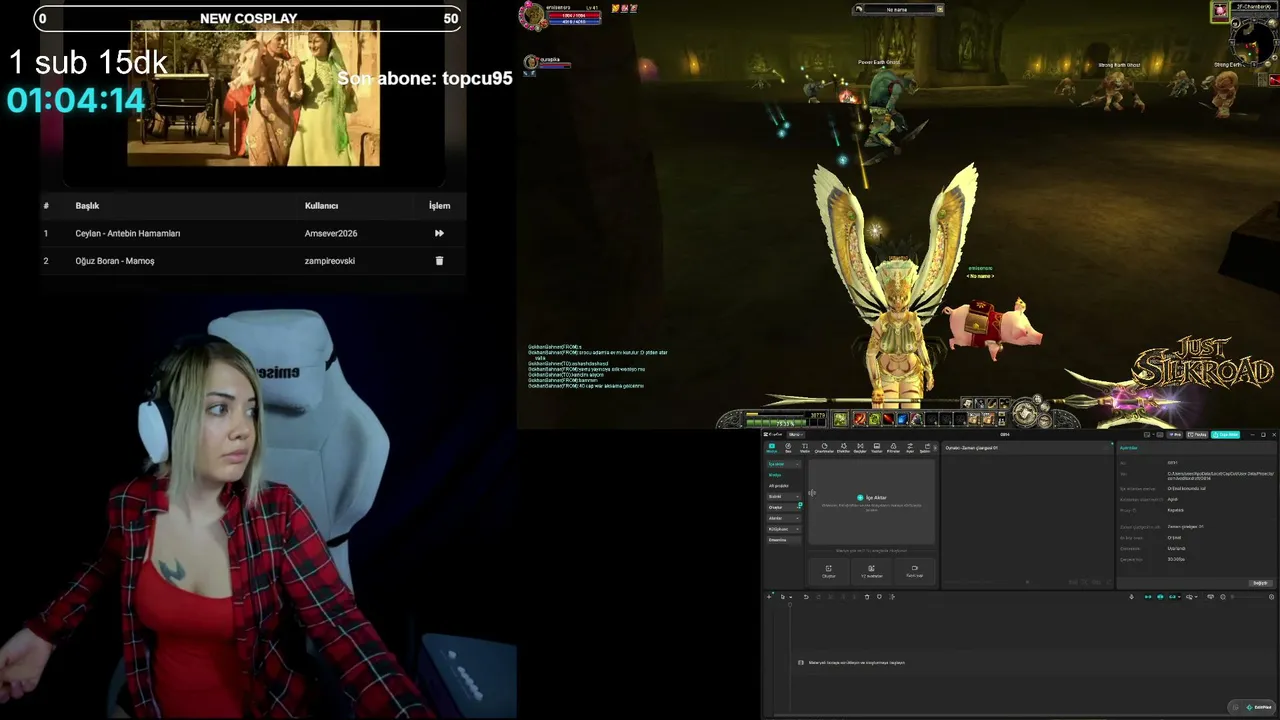Viewport: 1280px width, 720px height.
Task: Click the NEW COSPLAY goal progress bar
Action: click(248, 18)
